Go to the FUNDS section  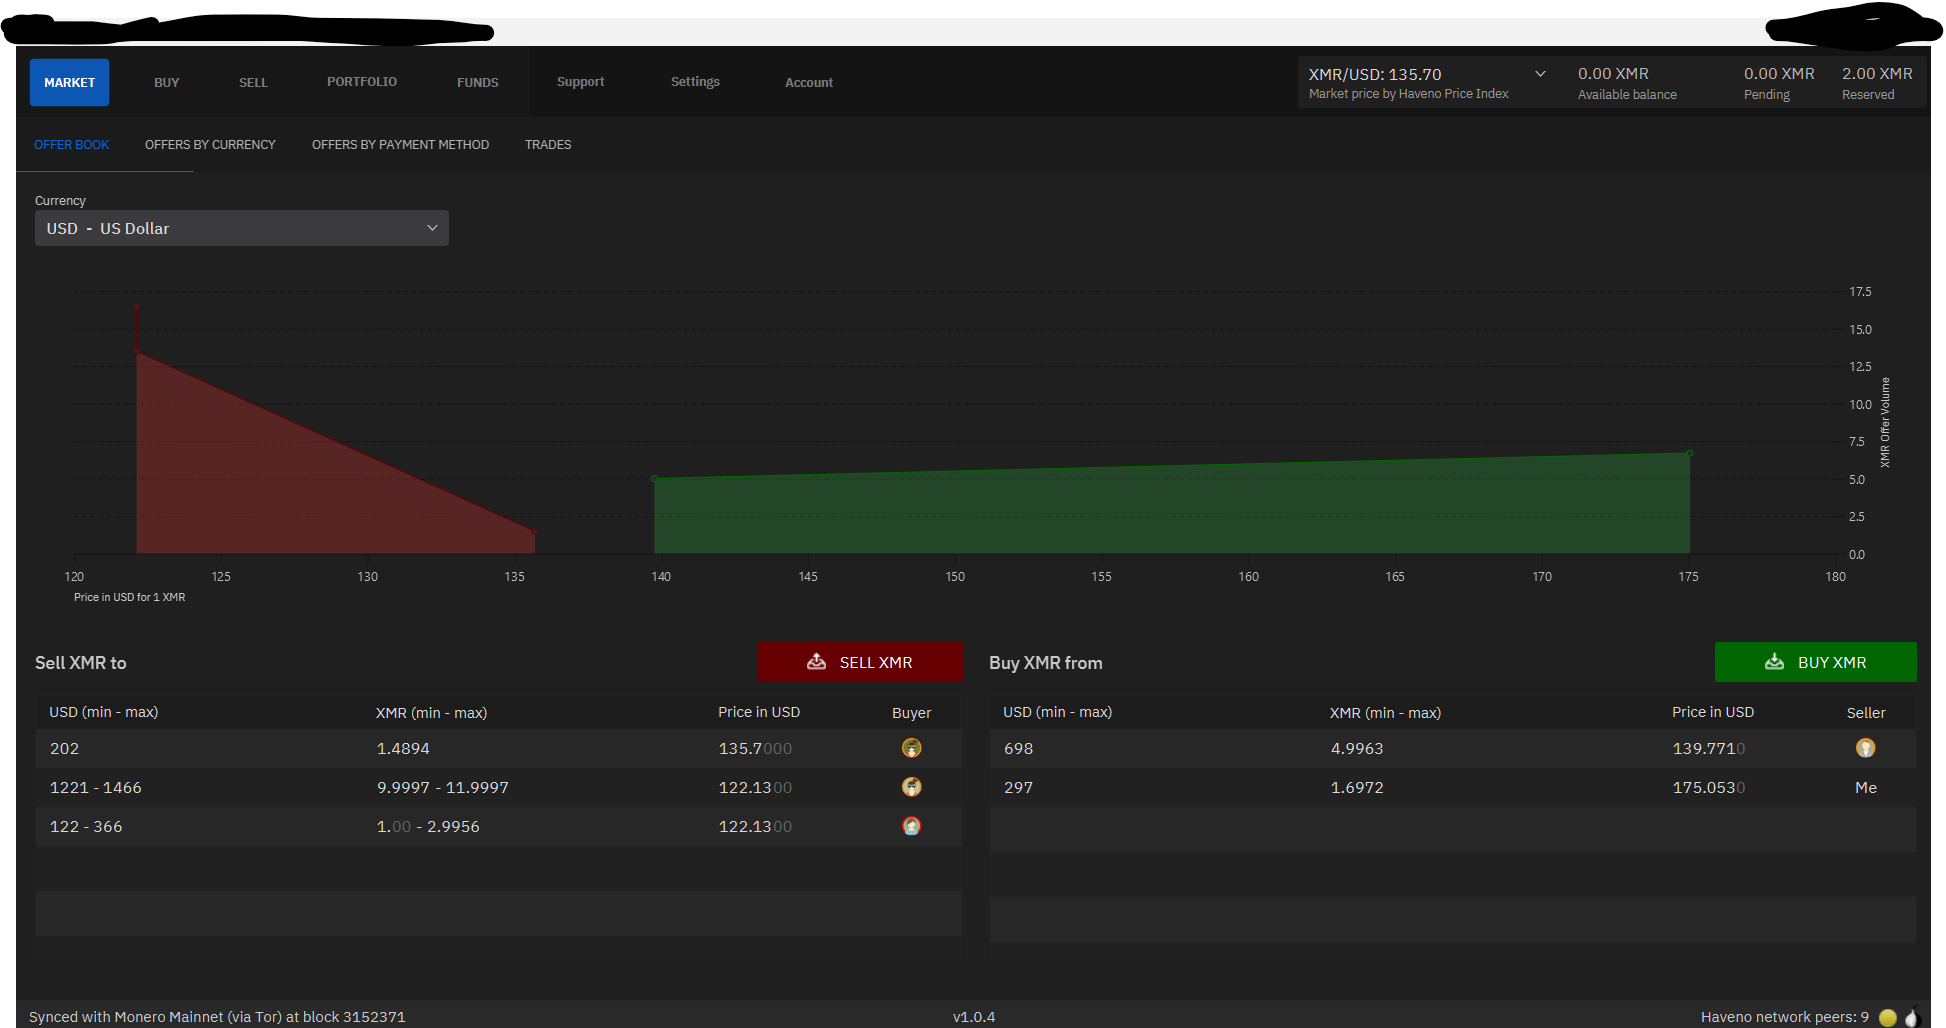pyautogui.click(x=477, y=82)
